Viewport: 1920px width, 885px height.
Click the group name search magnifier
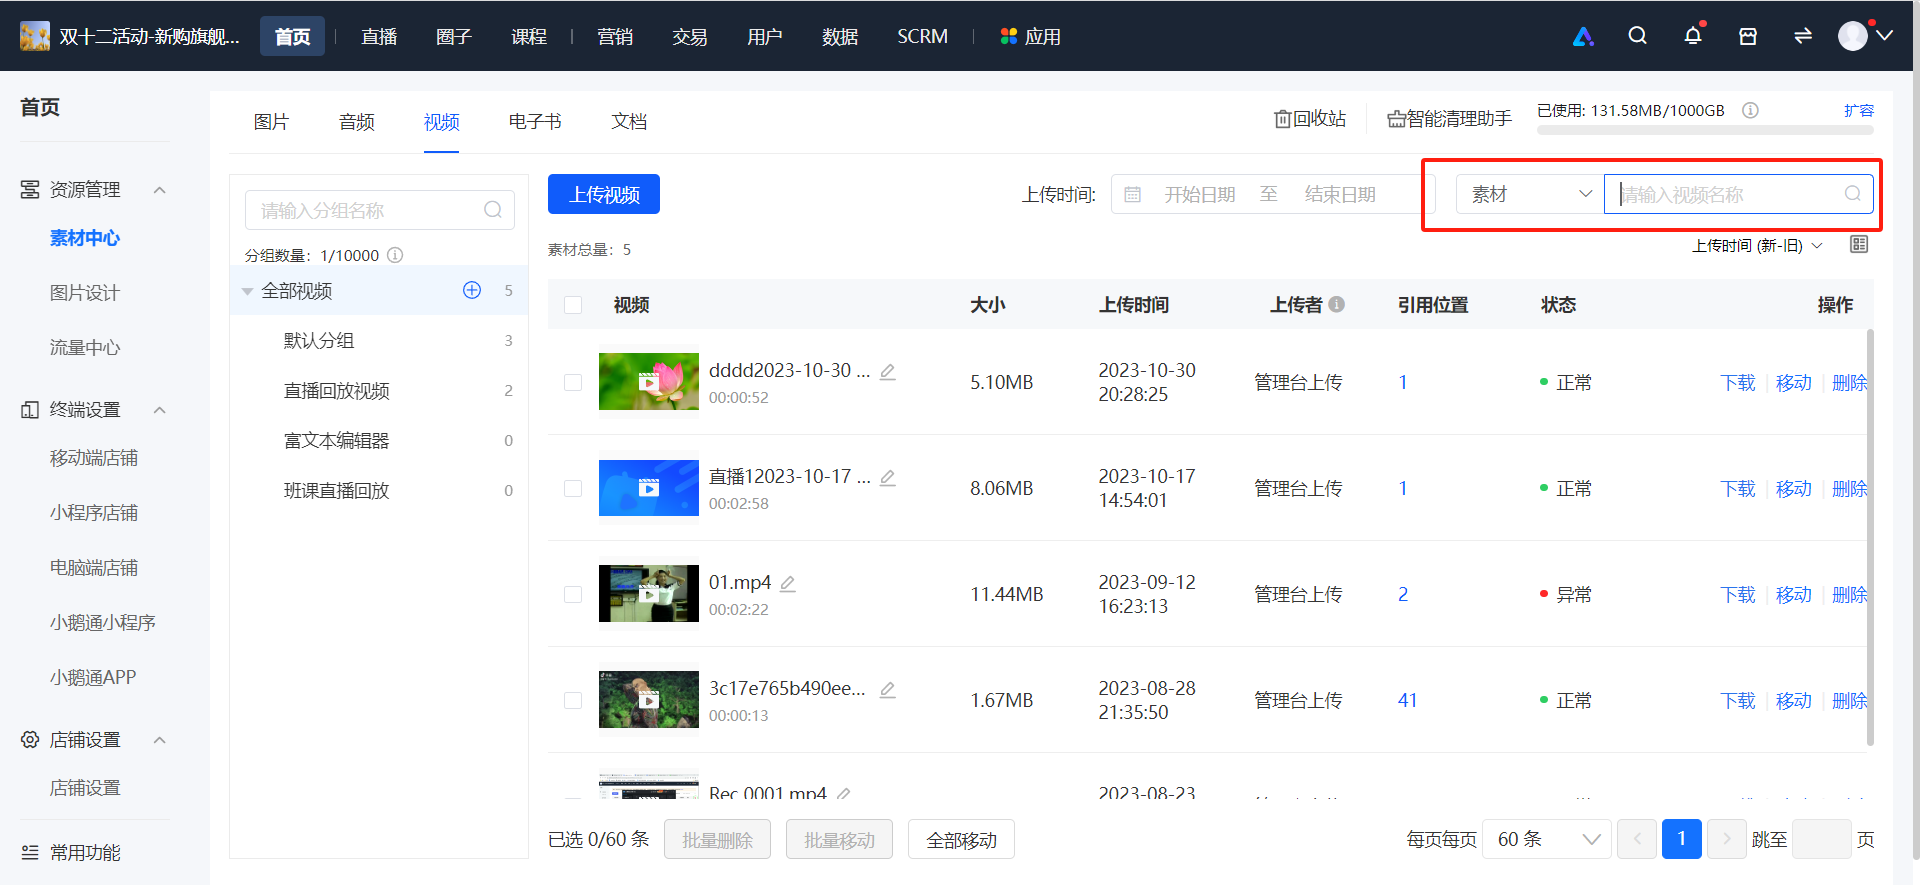coord(493,210)
